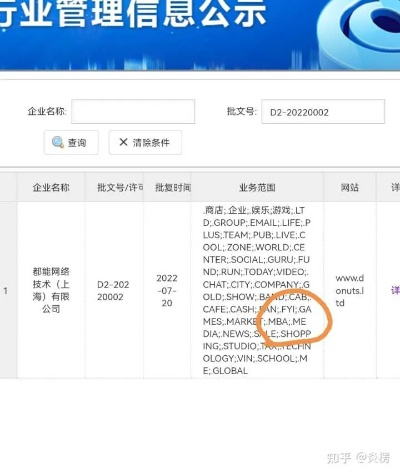Click the business scope domain list cell
The height and width of the screenshot is (474, 400).
(x=257, y=290)
